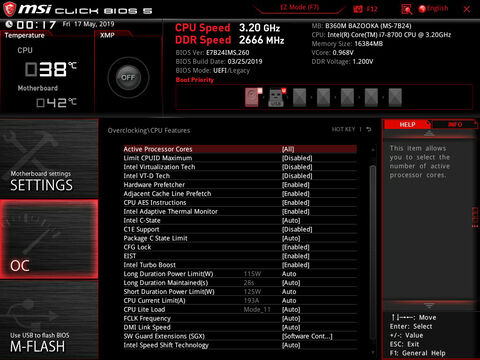Select SW Guard Extensions (SGX) row
The height and width of the screenshot is (360, 480).
click(240, 336)
